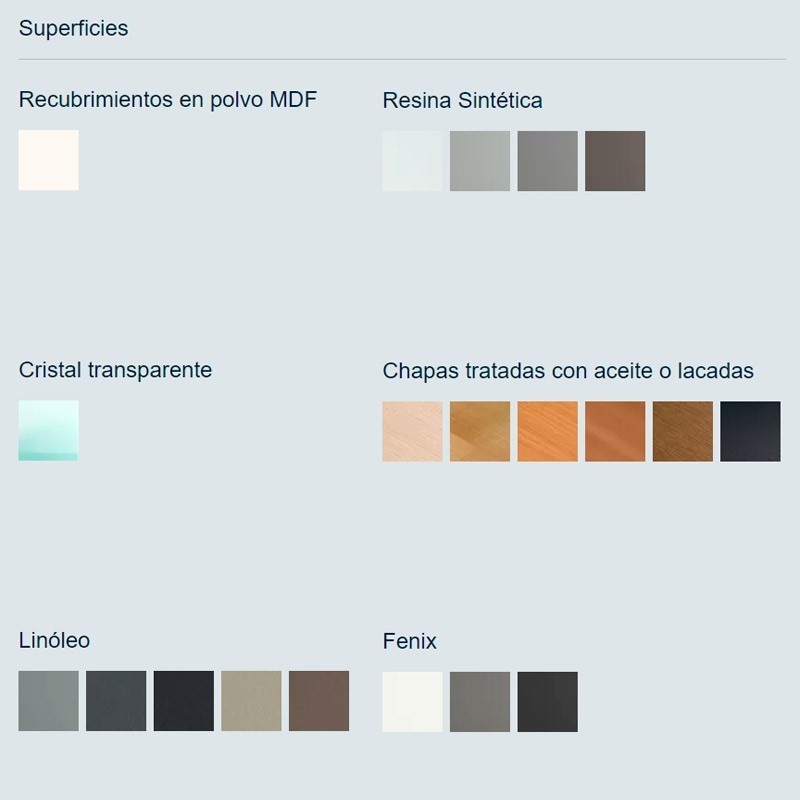
Task: Choose the brown Linóleo swatch
Action: click(319, 701)
